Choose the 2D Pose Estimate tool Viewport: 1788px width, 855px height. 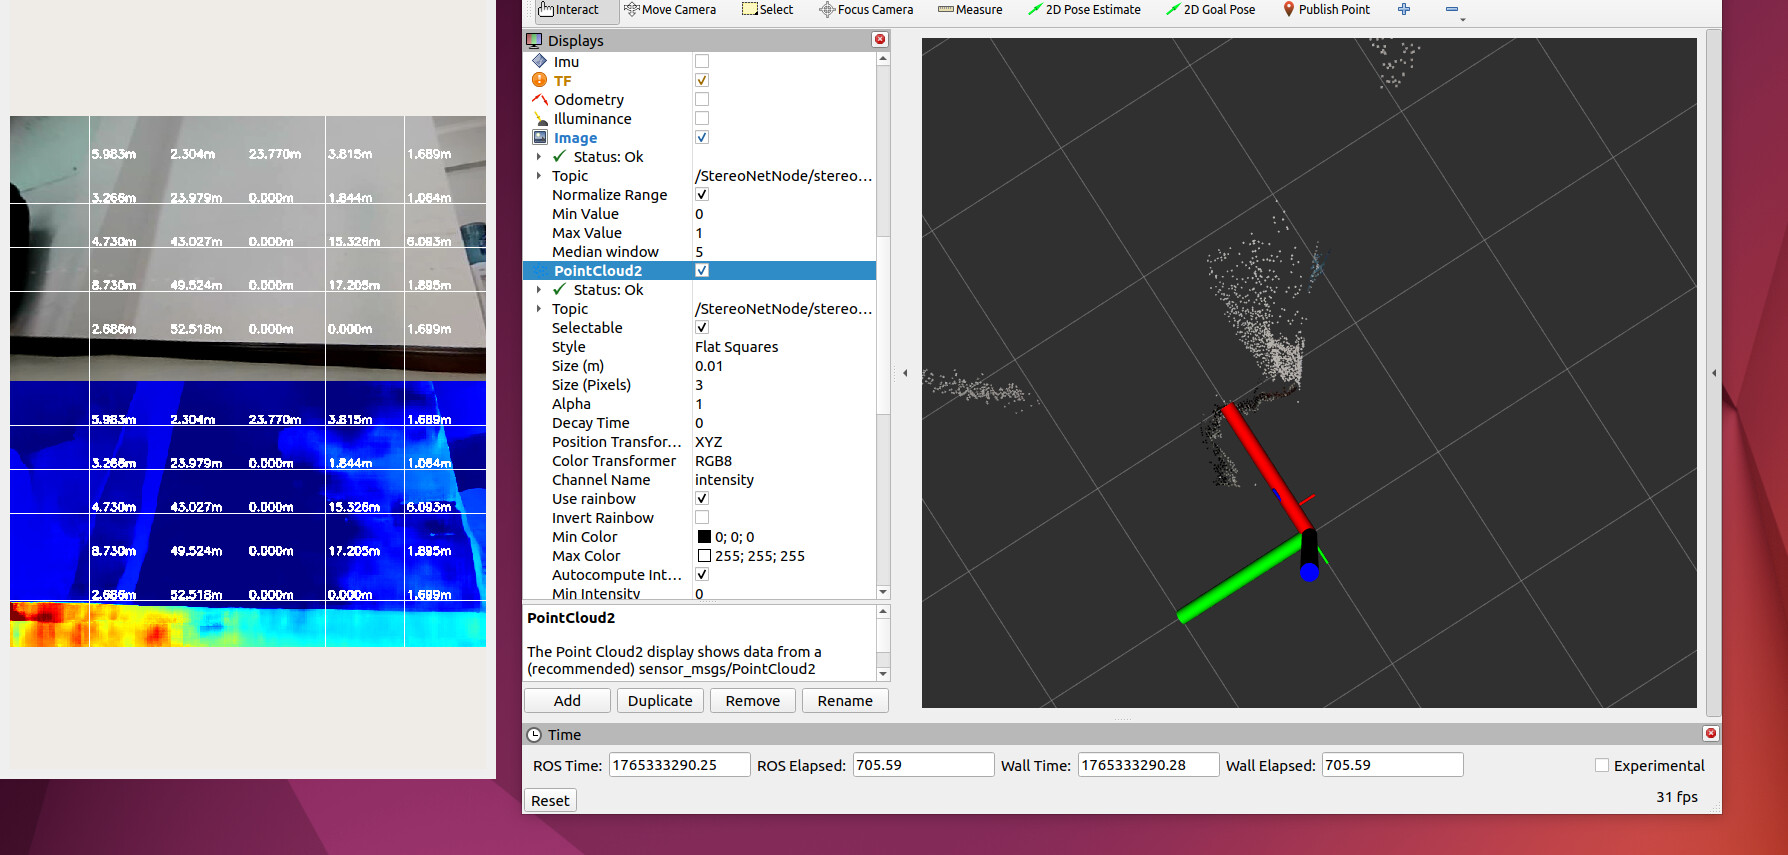click(1084, 10)
